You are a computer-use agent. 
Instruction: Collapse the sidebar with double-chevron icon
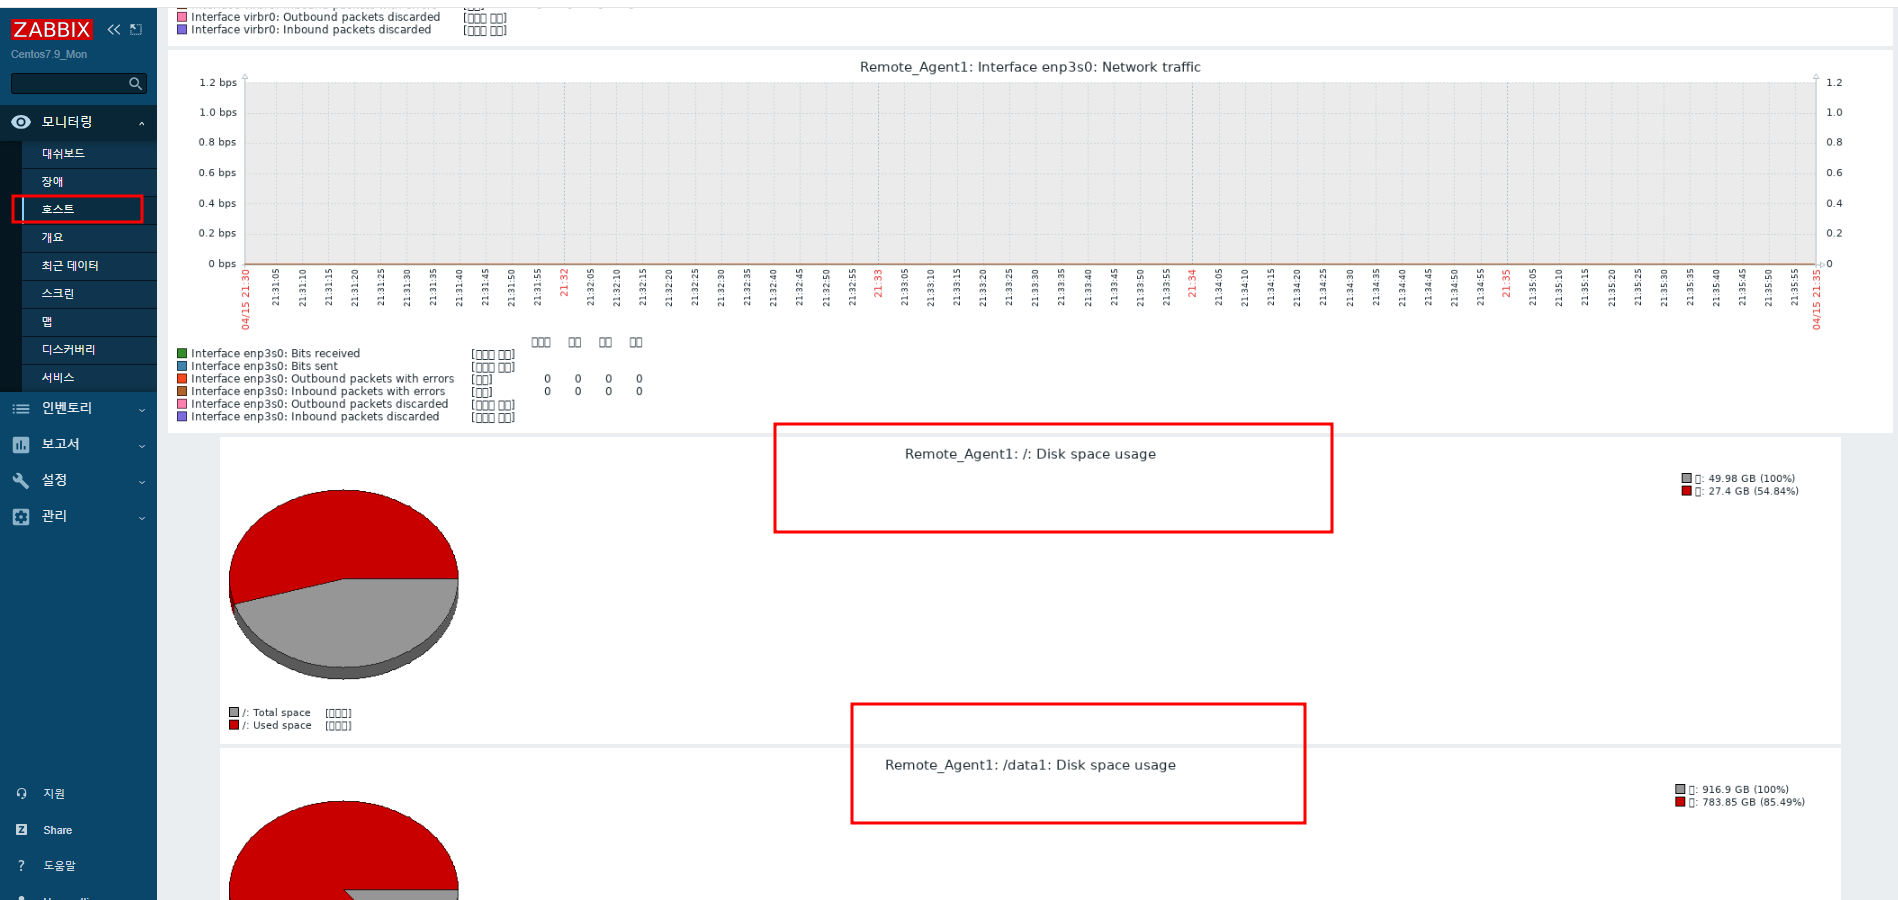[114, 30]
